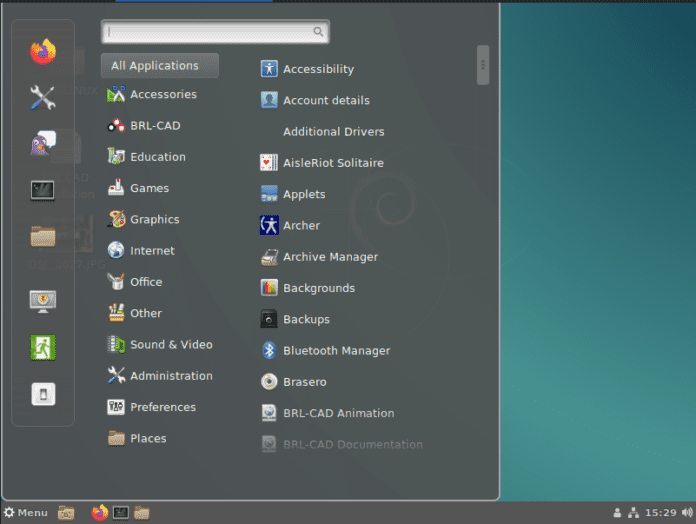
Task: Click the user tray icon in panel
Action: tap(617, 513)
